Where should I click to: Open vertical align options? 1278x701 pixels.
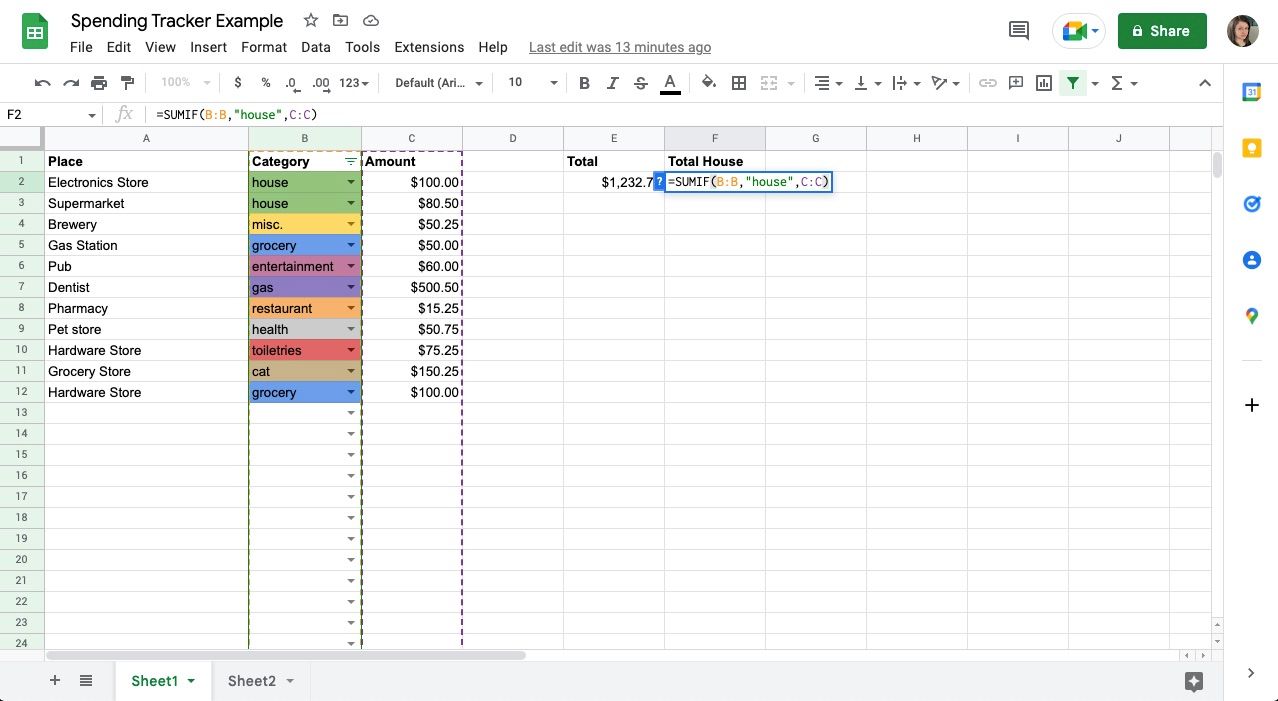pyautogui.click(x=865, y=83)
